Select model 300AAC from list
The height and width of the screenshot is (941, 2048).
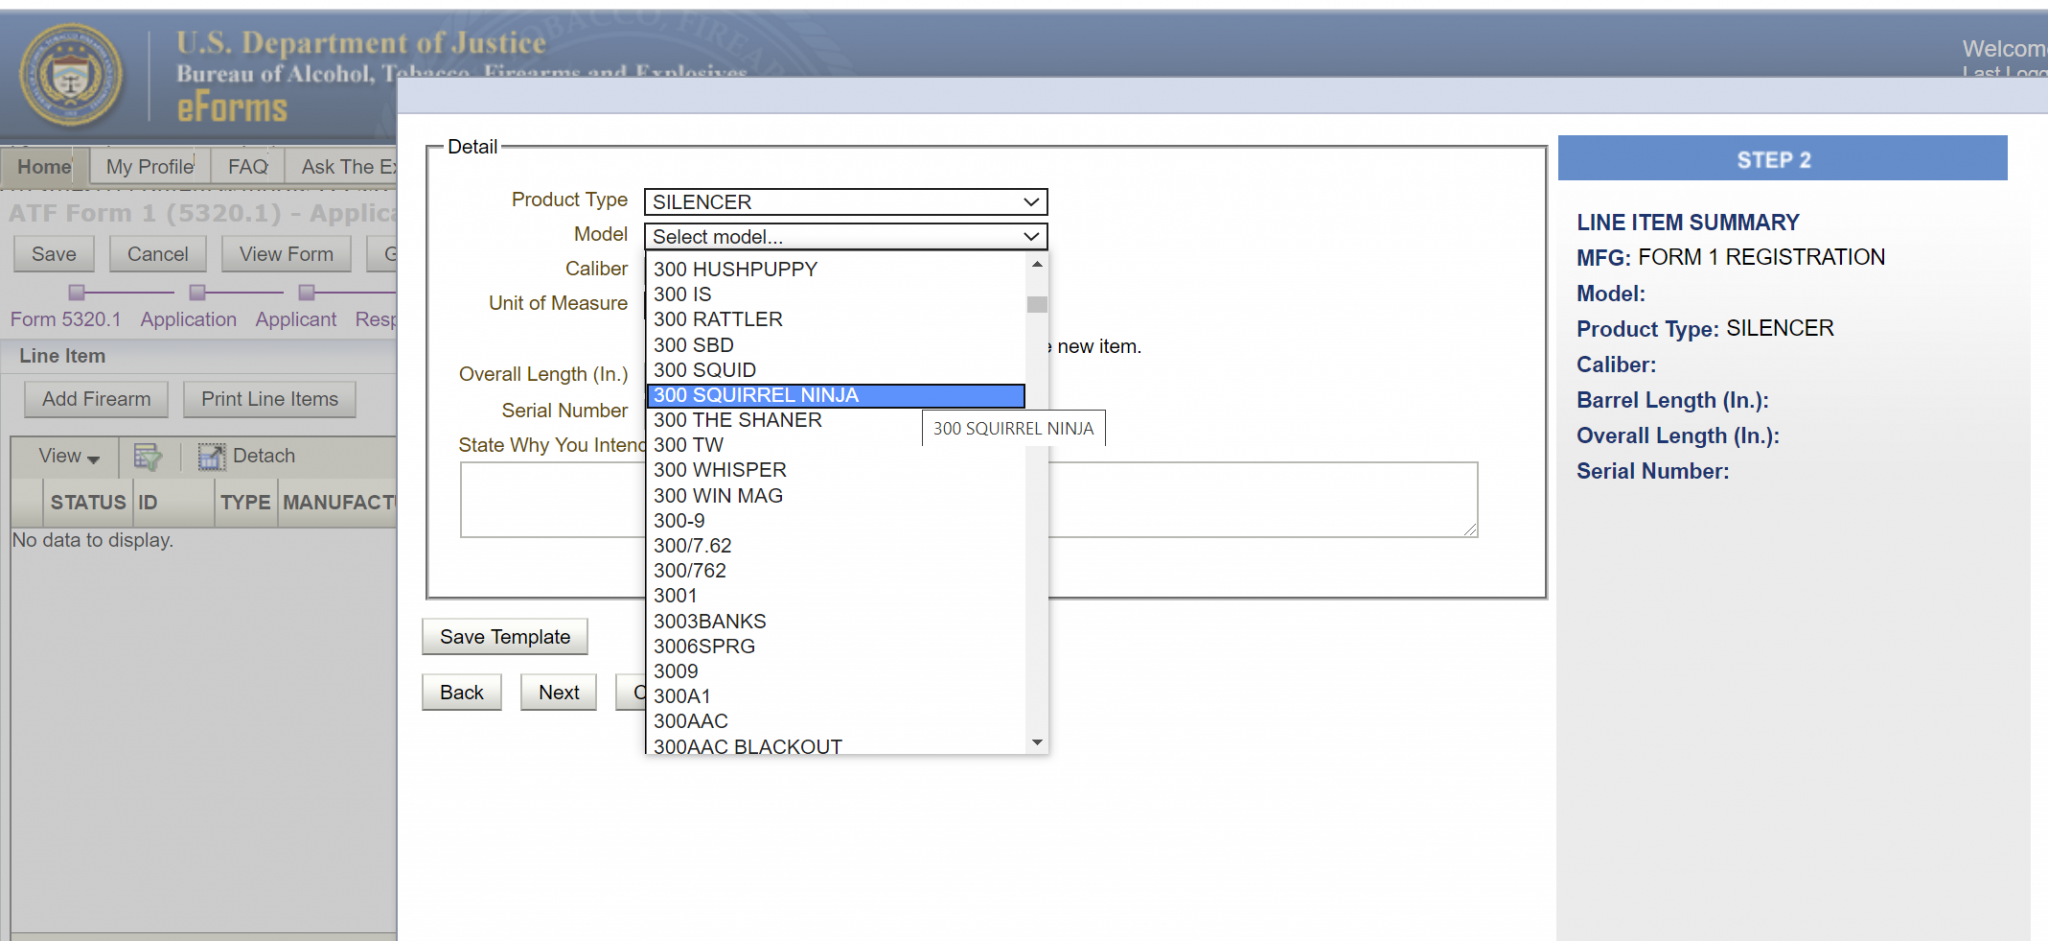pos(836,721)
